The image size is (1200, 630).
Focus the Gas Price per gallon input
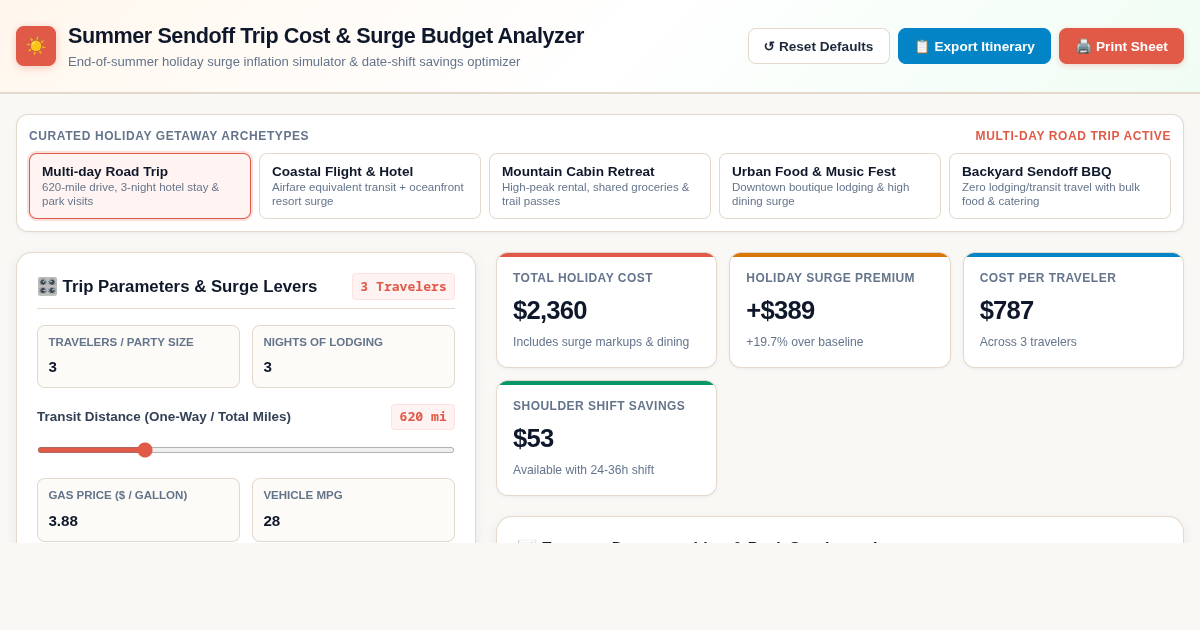[x=138, y=510]
